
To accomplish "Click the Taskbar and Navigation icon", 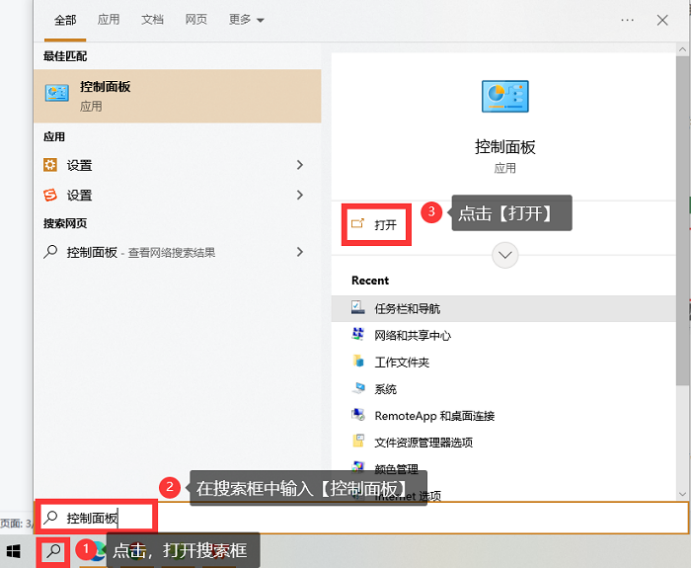I will pos(357,307).
